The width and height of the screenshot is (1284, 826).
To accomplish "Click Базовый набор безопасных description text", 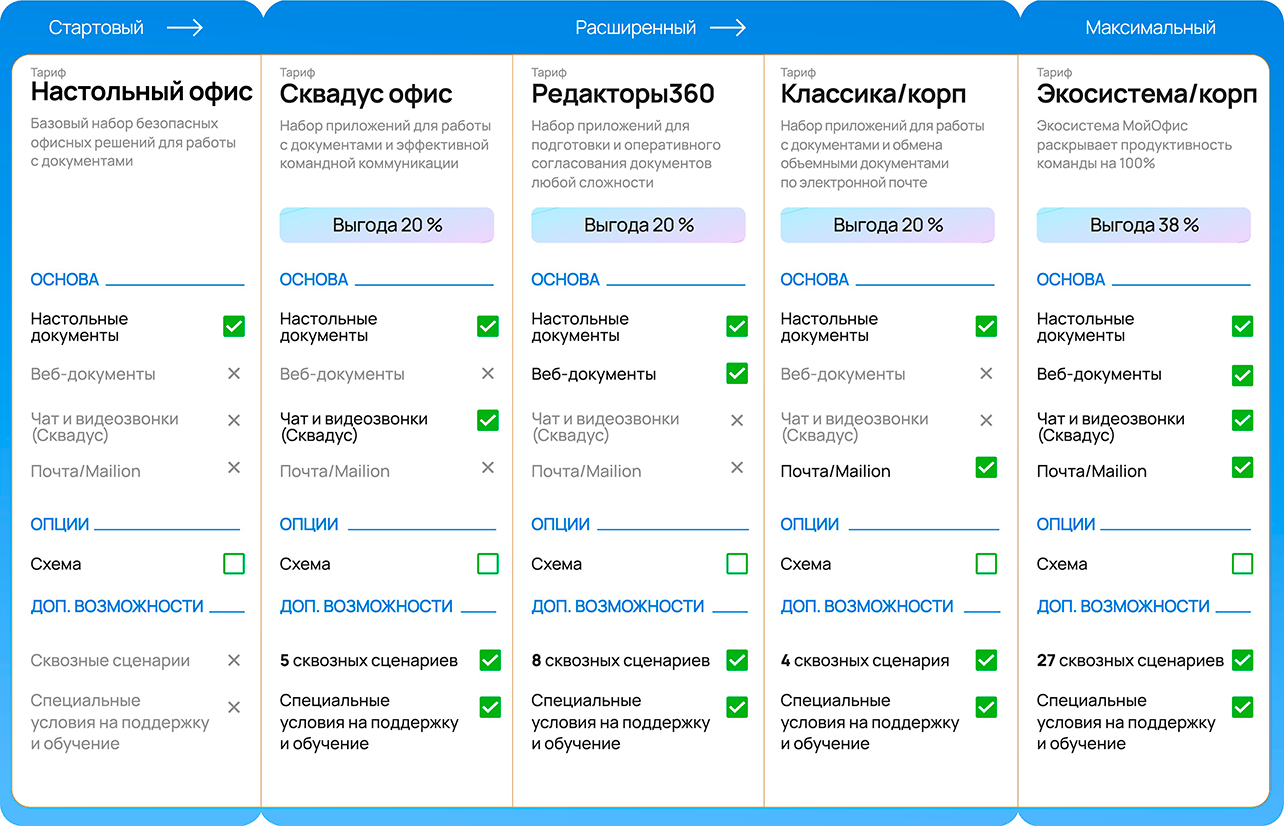I will click(133, 142).
